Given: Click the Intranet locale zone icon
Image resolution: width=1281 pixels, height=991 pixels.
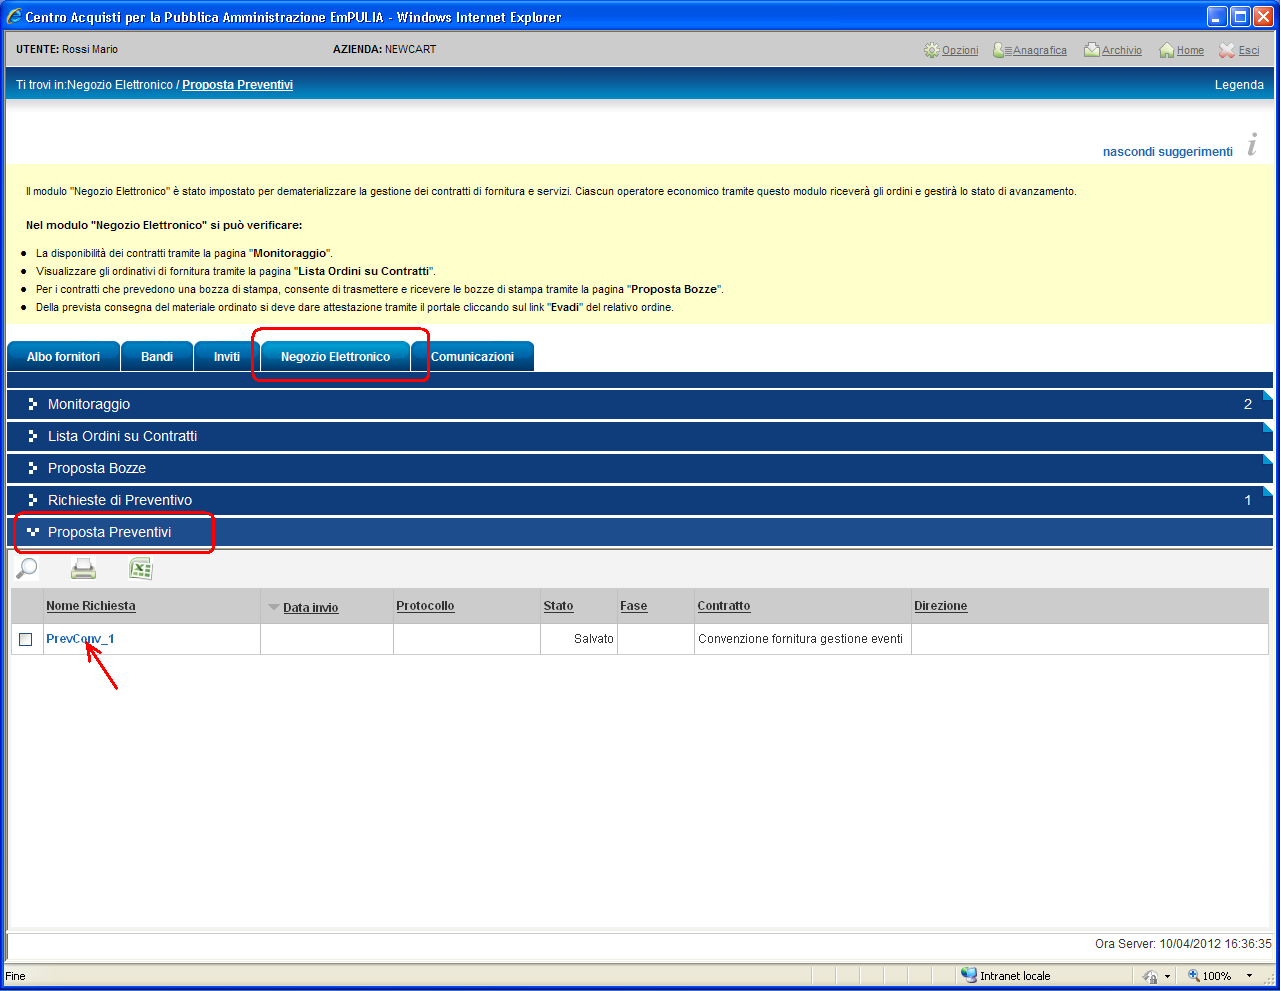Looking at the screenshot, I should pos(969,975).
